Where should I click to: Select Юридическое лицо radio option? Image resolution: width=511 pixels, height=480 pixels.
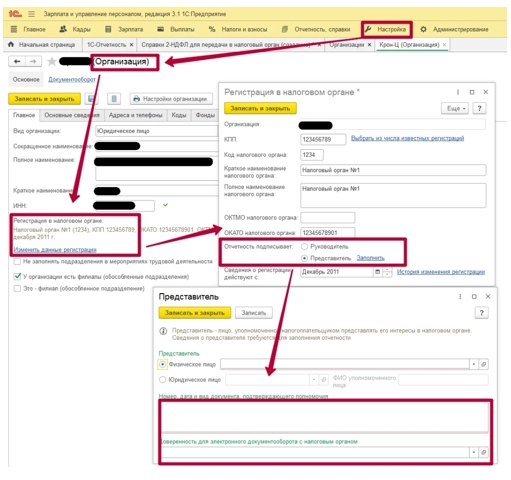pos(162,379)
